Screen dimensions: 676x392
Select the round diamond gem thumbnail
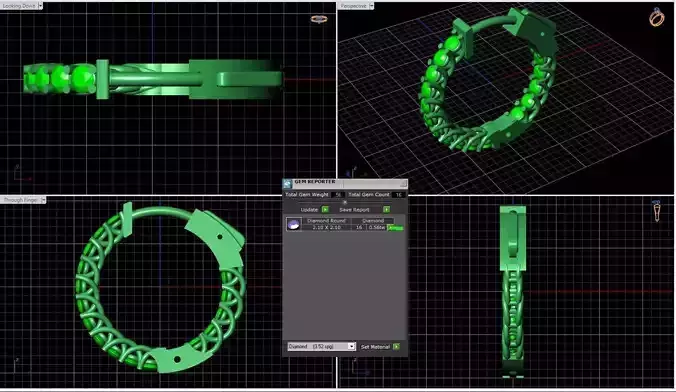294,224
